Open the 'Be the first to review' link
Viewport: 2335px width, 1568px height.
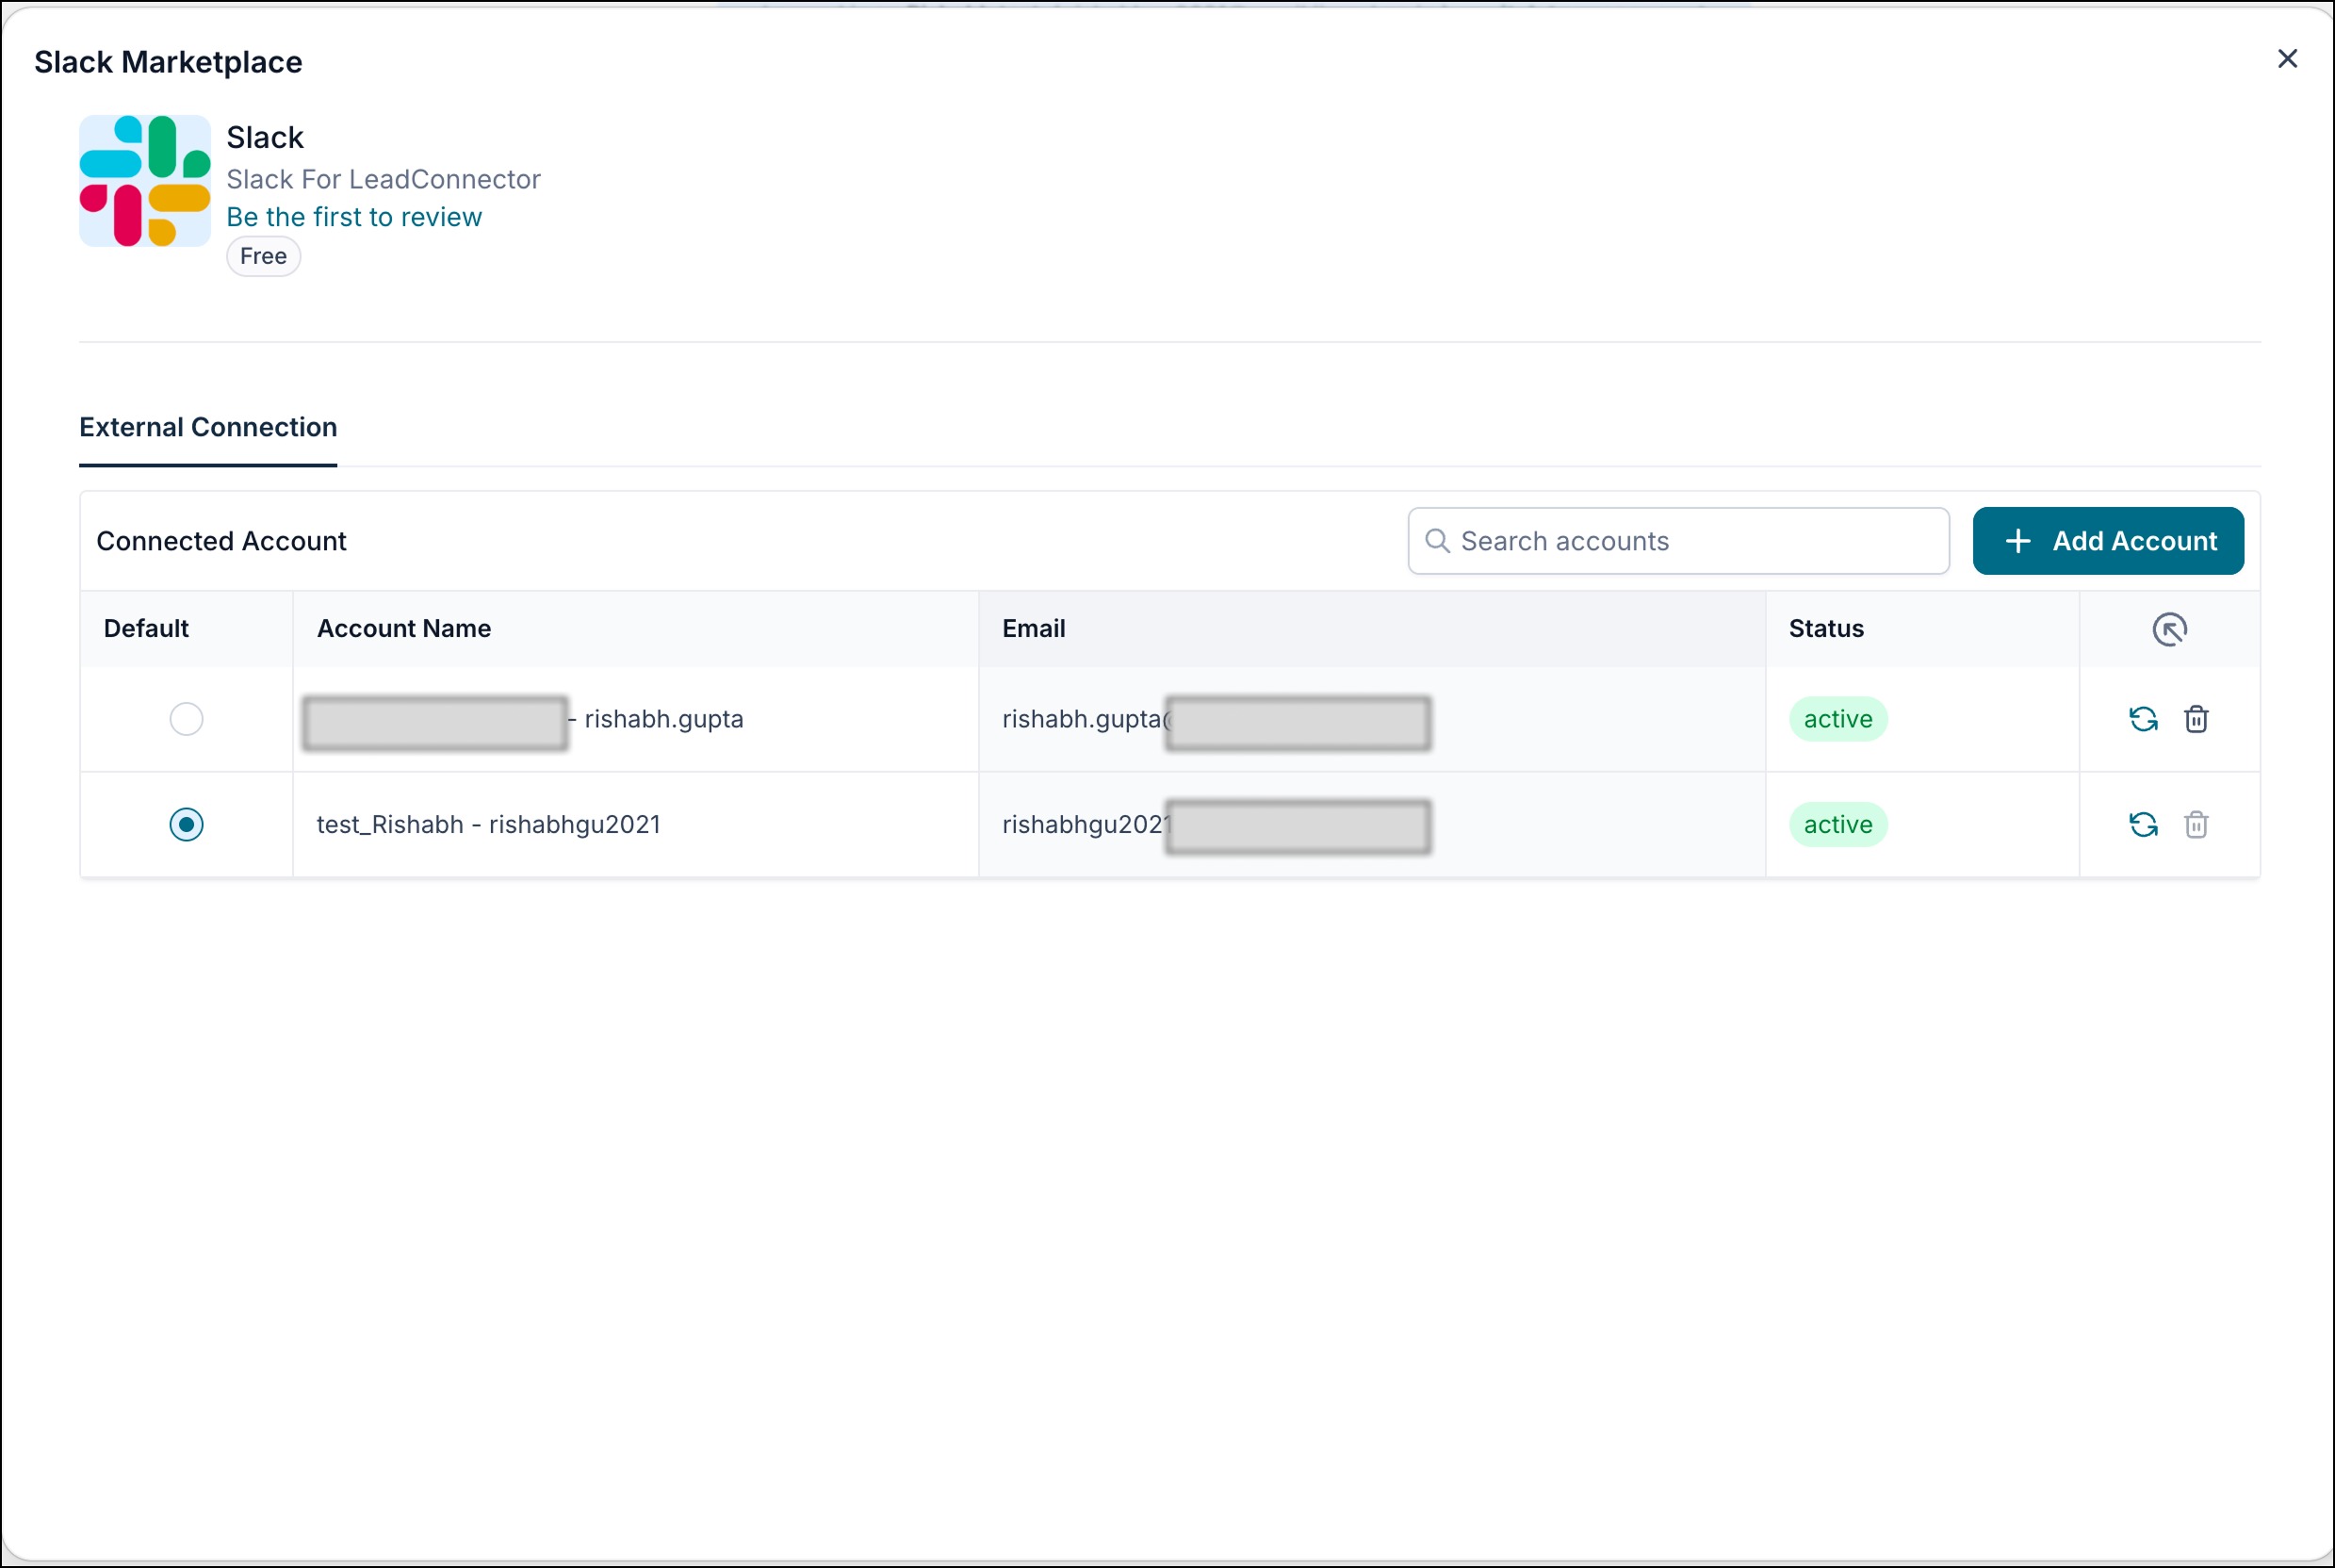(x=354, y=217)
